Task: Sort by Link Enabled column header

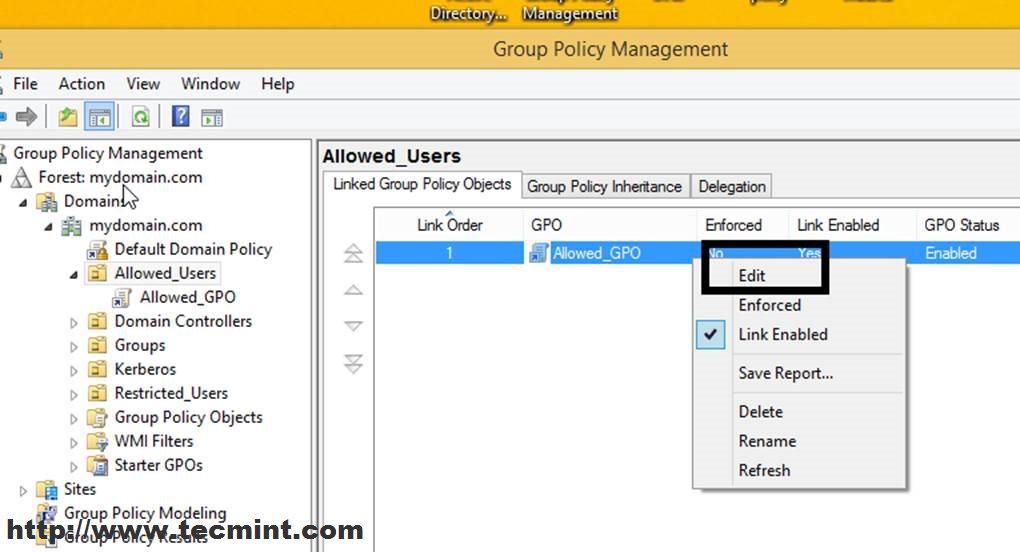Action: click(852, 225)
